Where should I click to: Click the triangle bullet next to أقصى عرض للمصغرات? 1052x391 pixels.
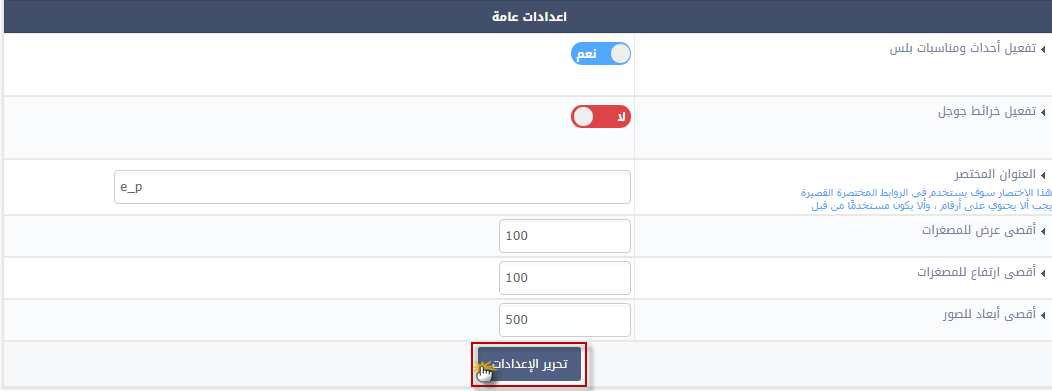[x=1045, y=231]
